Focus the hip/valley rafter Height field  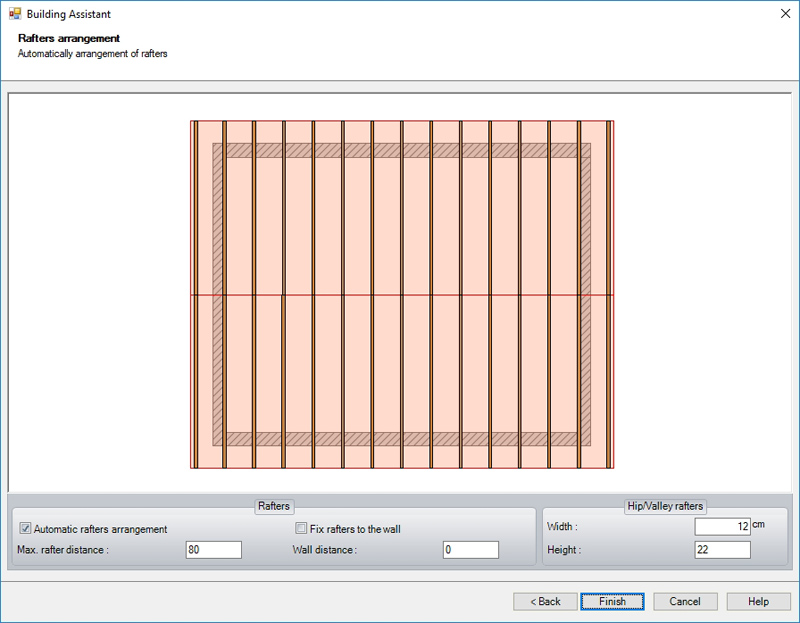(722, 549)
